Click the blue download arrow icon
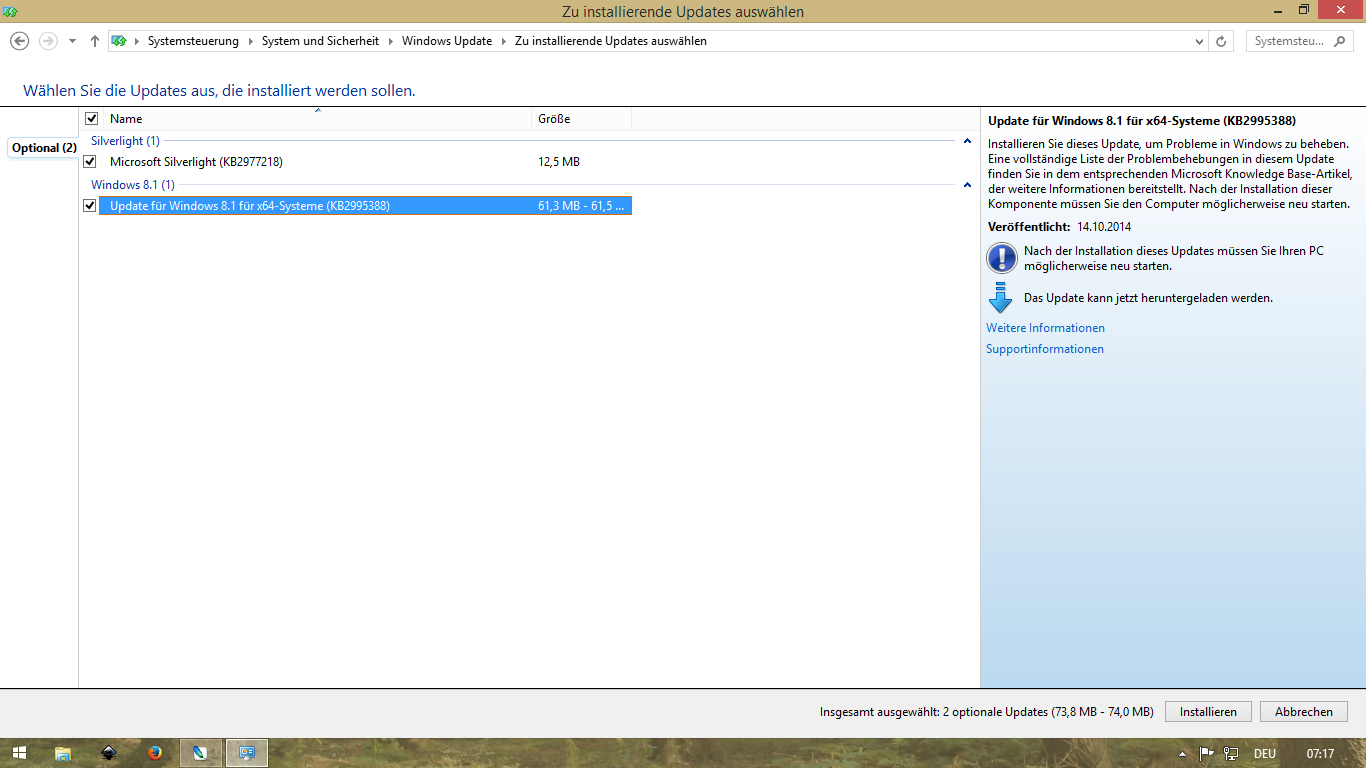 point(1001,298)
